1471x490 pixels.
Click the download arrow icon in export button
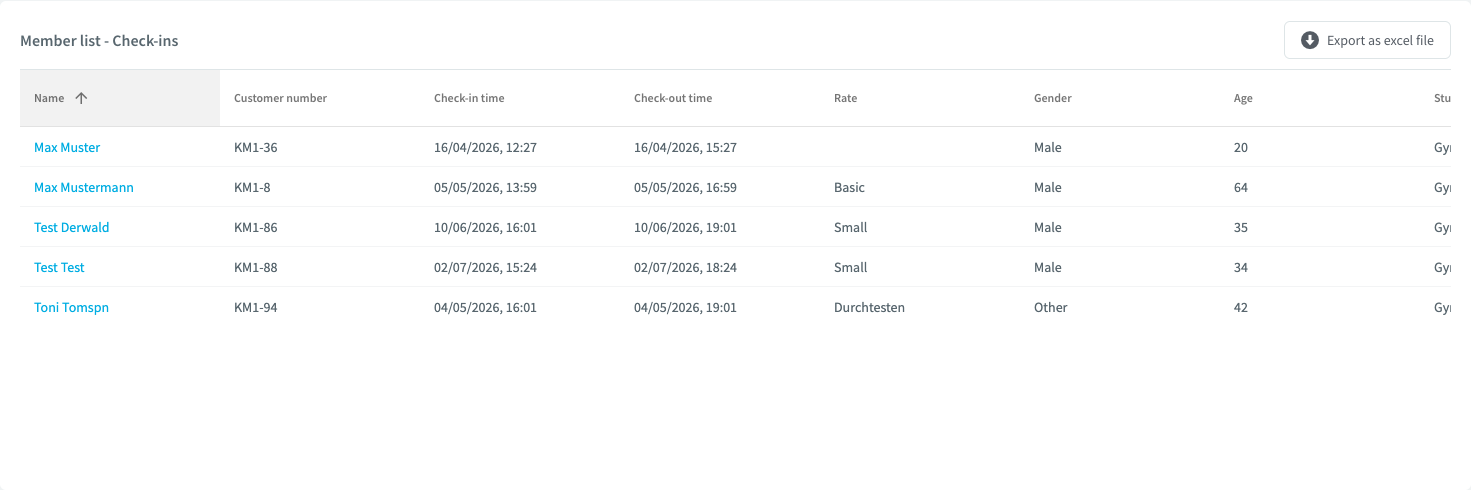(x=1310, y=41)
